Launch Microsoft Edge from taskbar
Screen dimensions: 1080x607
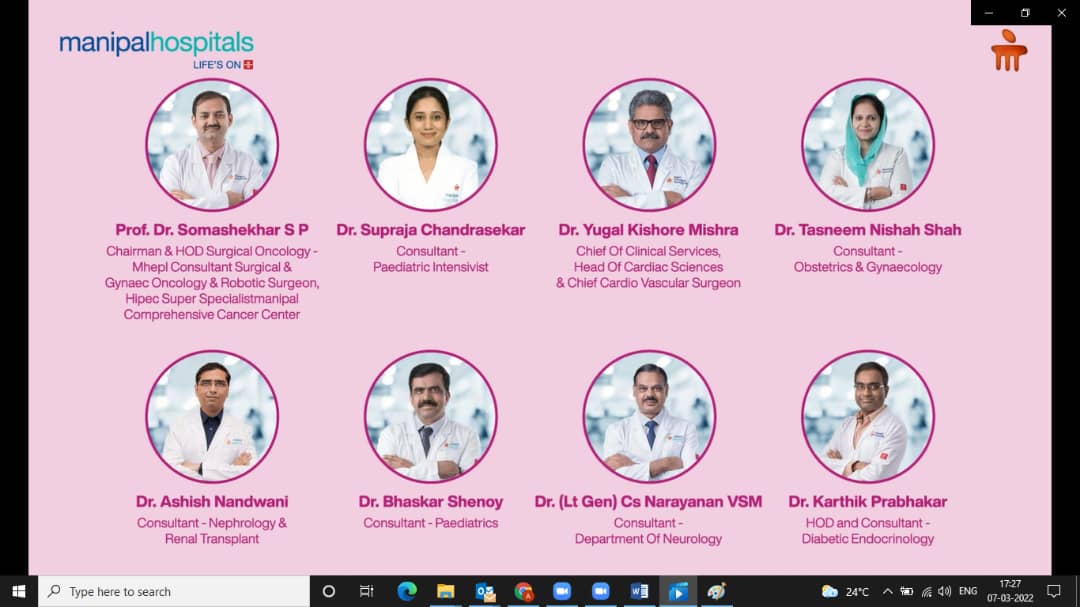[x=406, y=591]
